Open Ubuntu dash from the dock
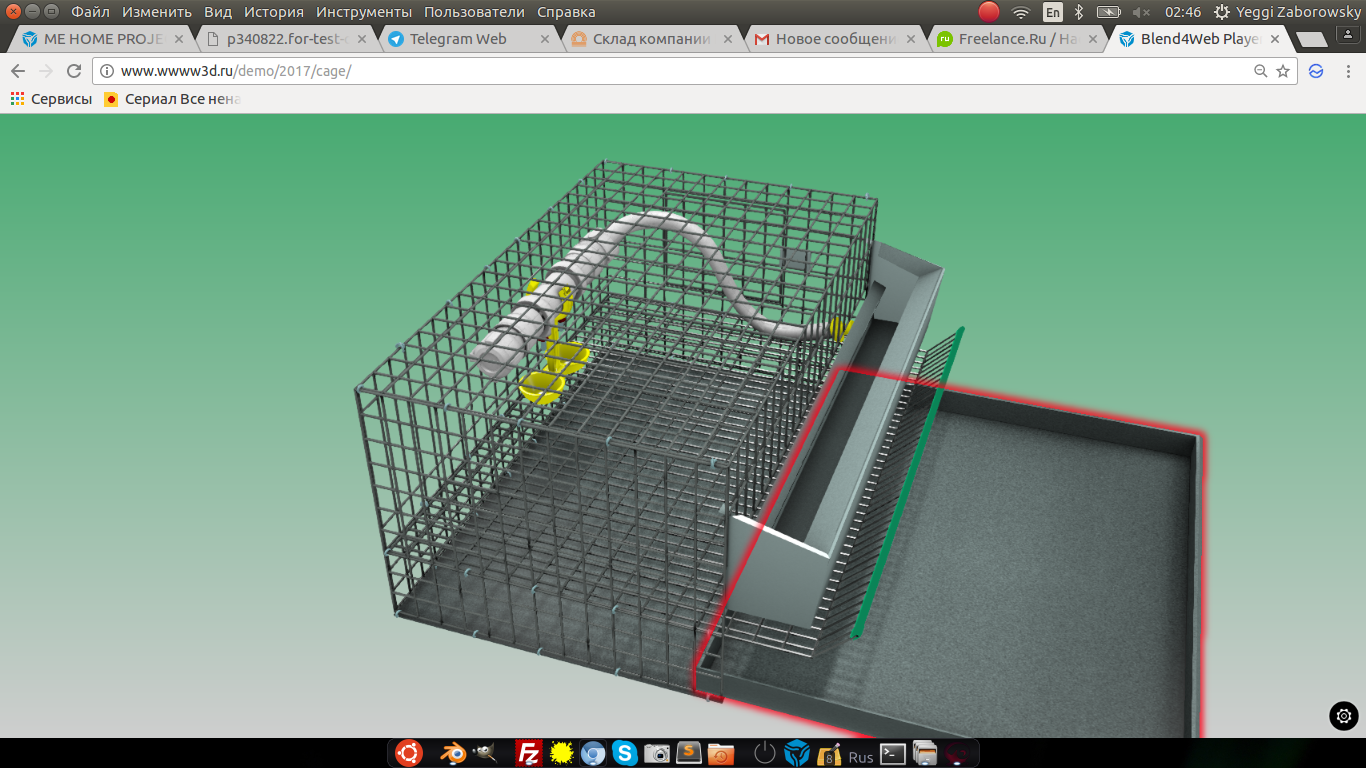This screenshot has width=1366, height=768. tap(409, 753)
